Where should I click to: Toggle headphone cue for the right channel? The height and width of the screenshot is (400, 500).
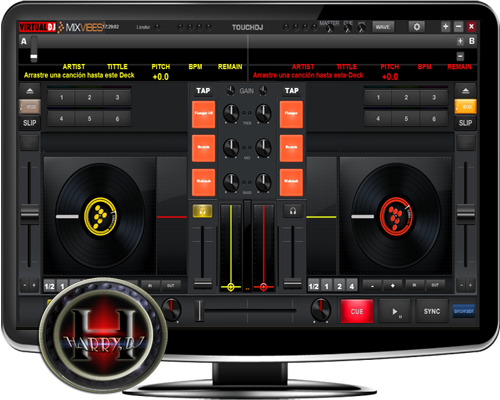(293, 211)
